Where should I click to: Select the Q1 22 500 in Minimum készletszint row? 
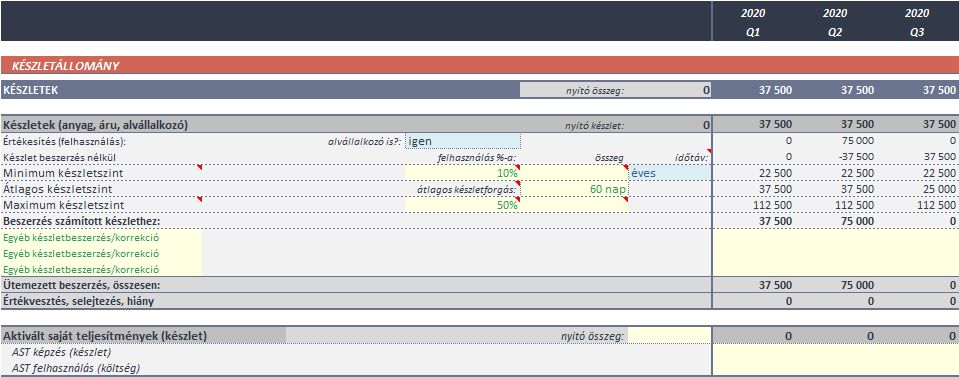coord(775,173)
